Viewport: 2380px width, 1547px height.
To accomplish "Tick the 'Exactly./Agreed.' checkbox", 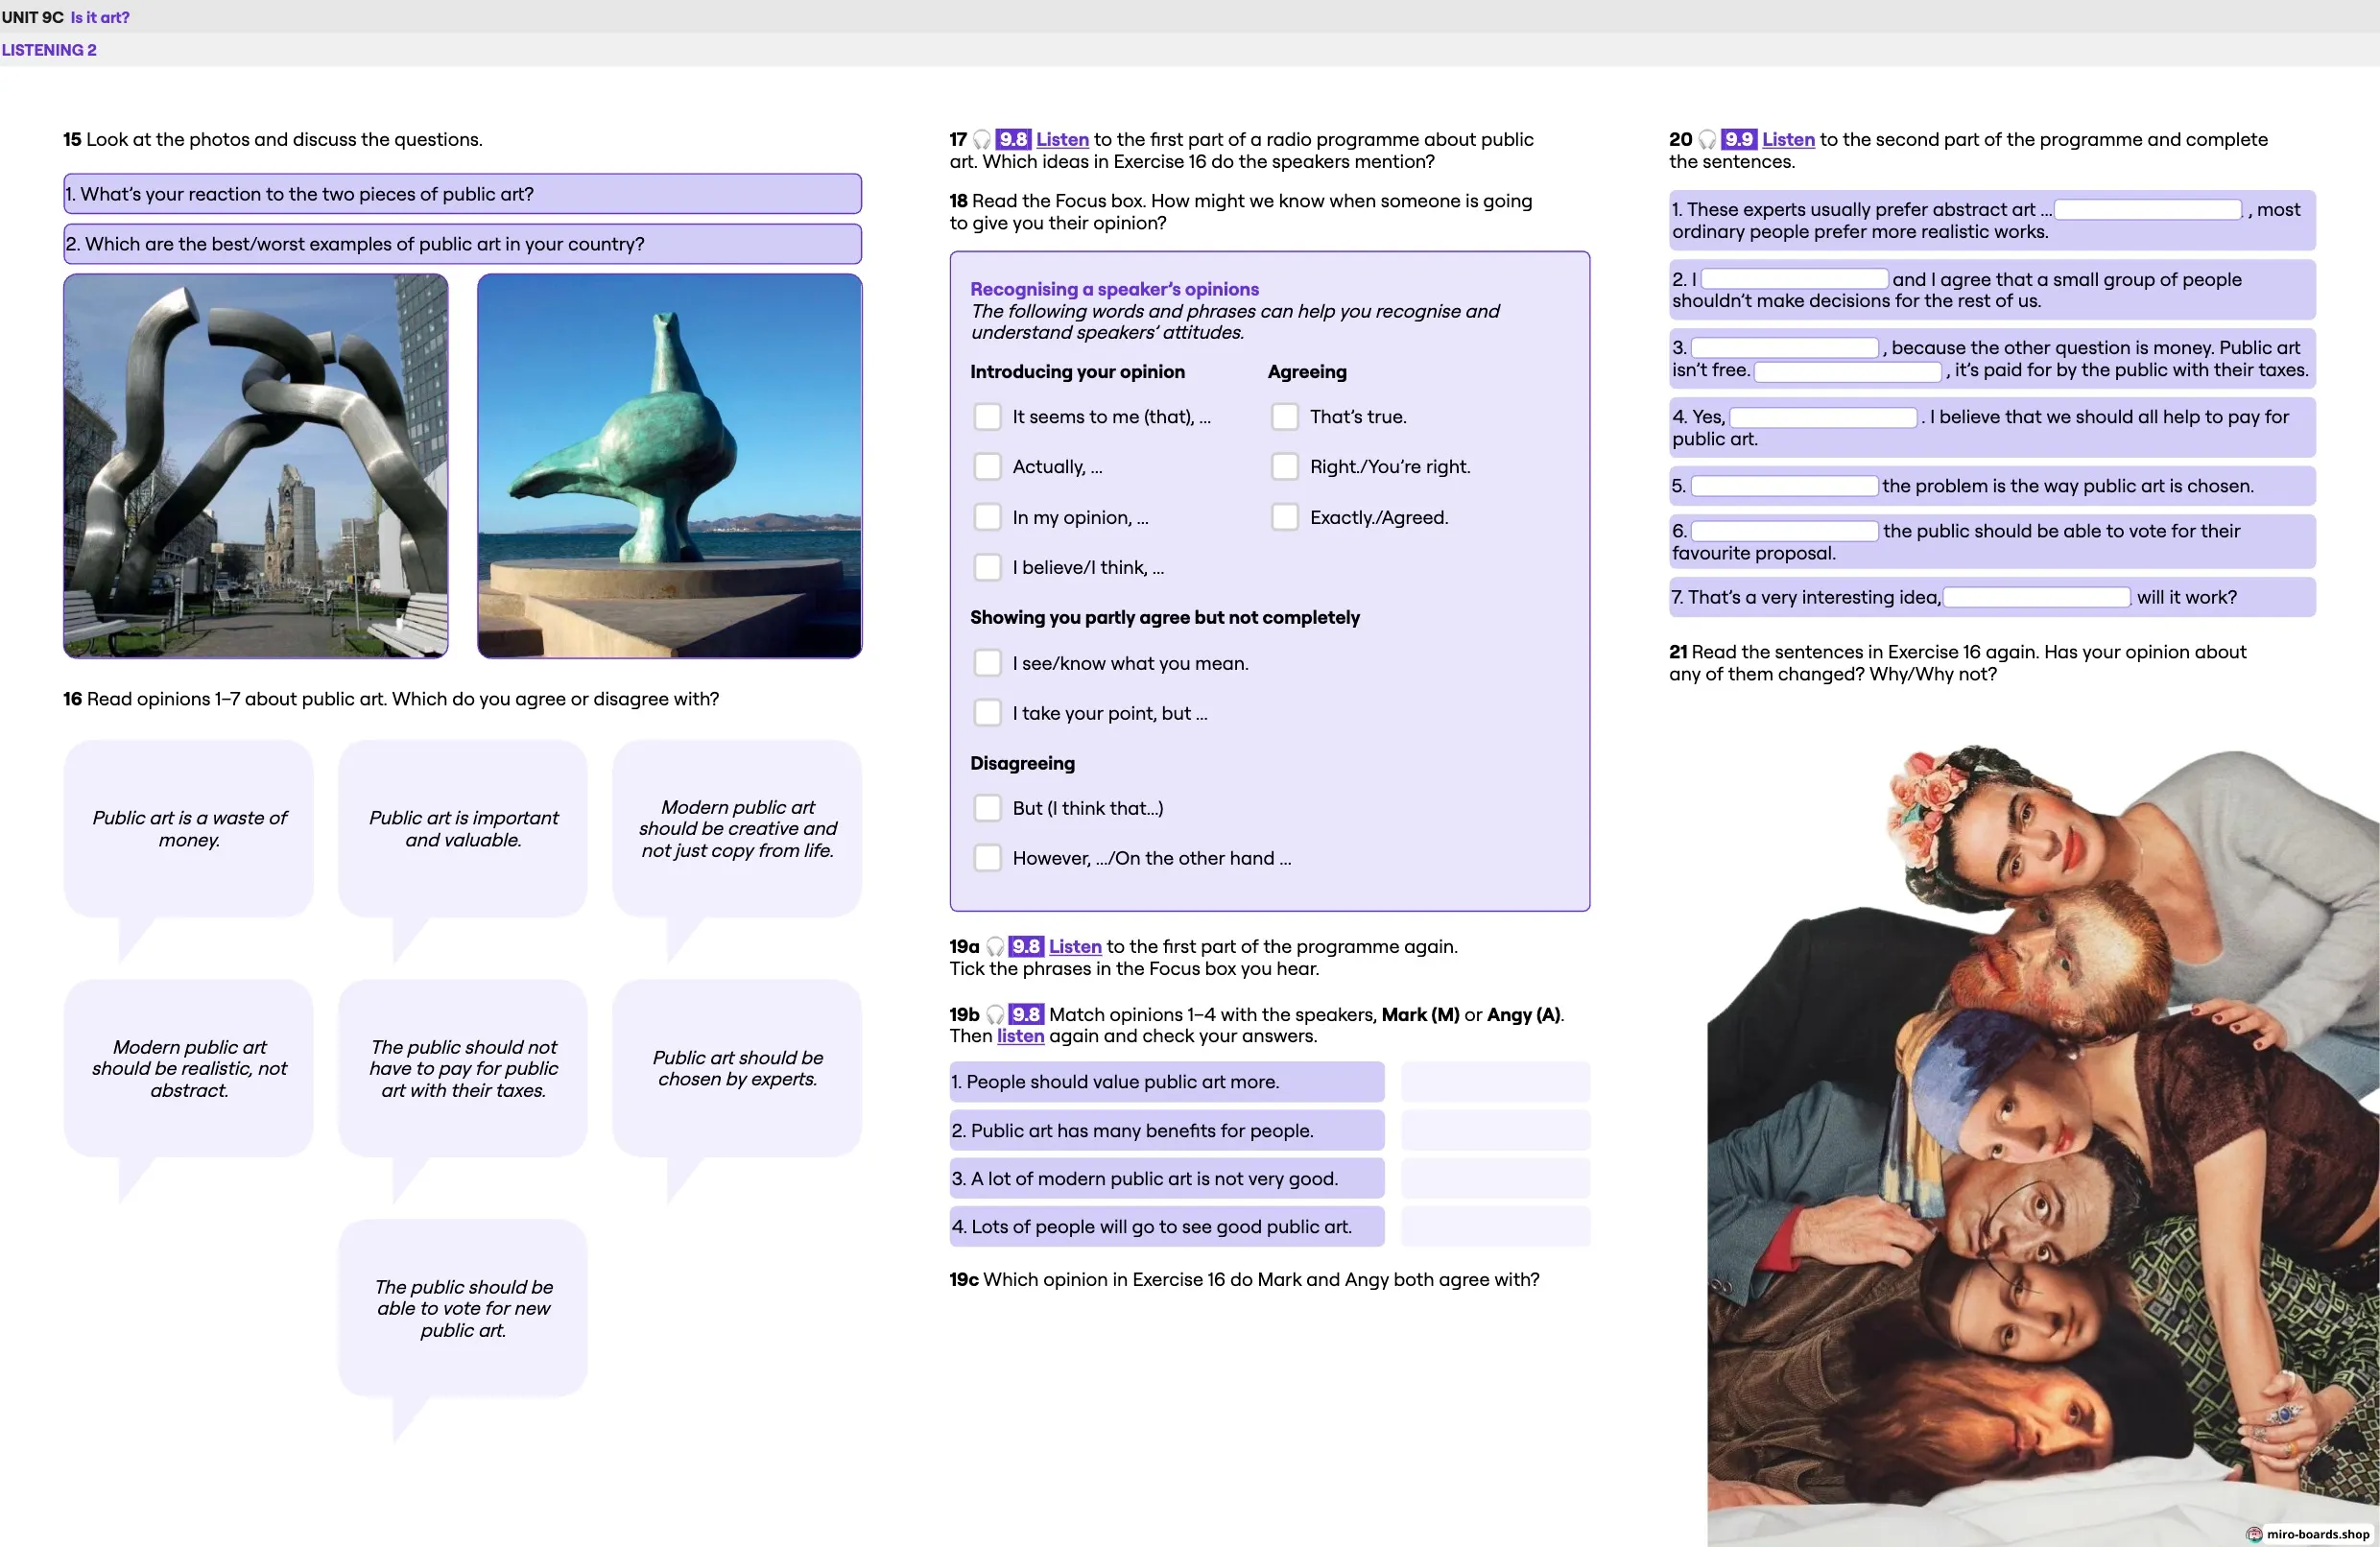I will tap(1285, 517).
